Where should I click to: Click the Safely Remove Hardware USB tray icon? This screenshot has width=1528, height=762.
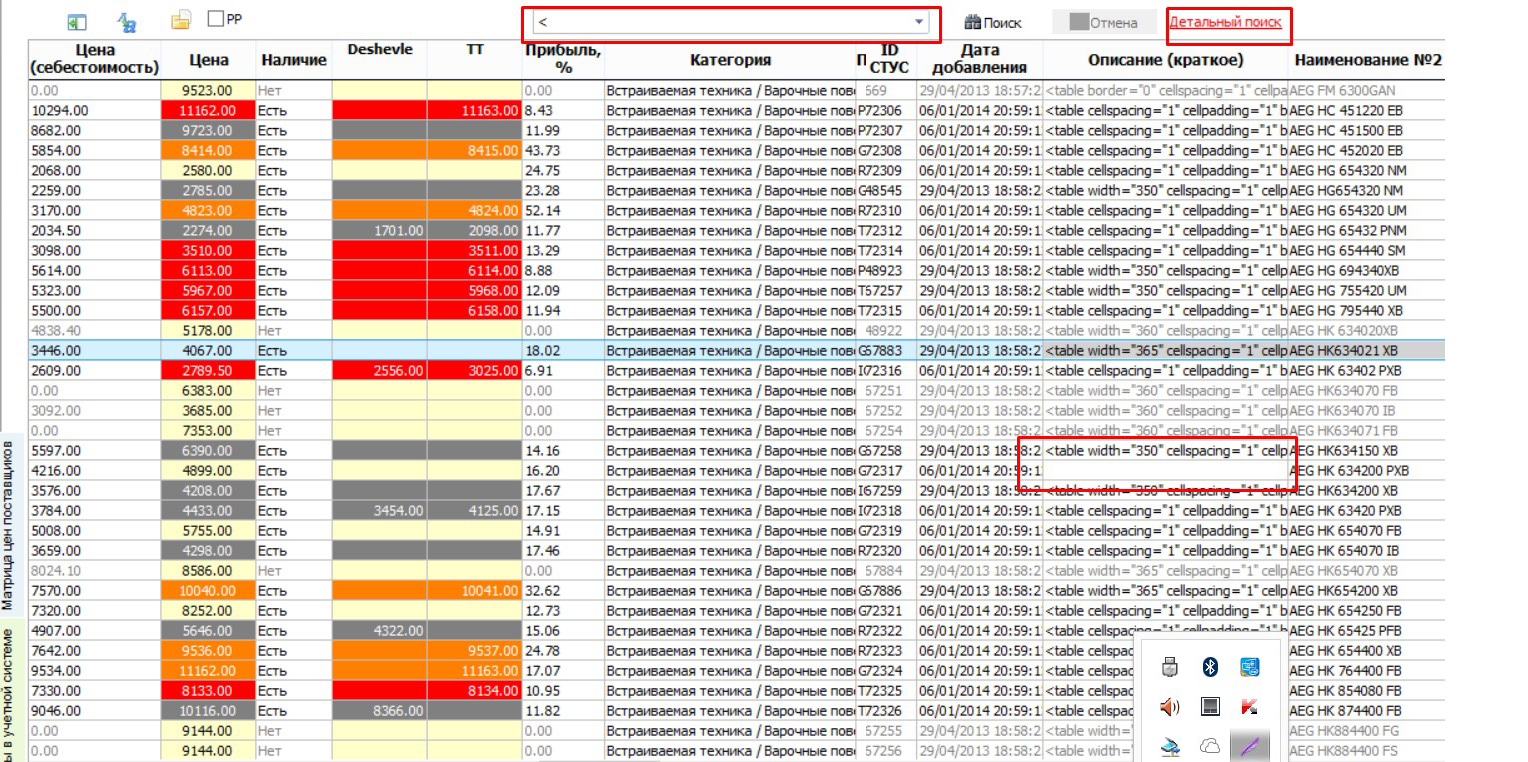[1171, 666]
